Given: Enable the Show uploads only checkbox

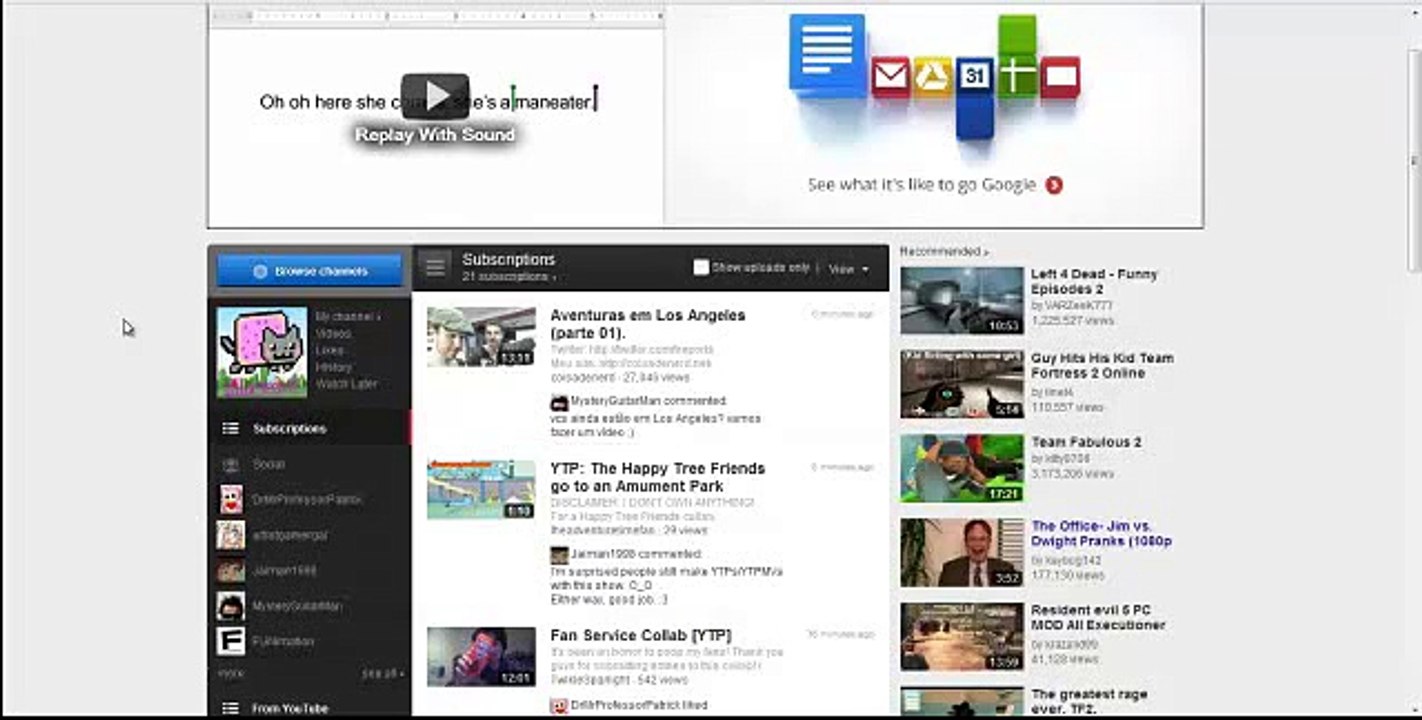Looking at the screenshot, I should tap(701, 268).
